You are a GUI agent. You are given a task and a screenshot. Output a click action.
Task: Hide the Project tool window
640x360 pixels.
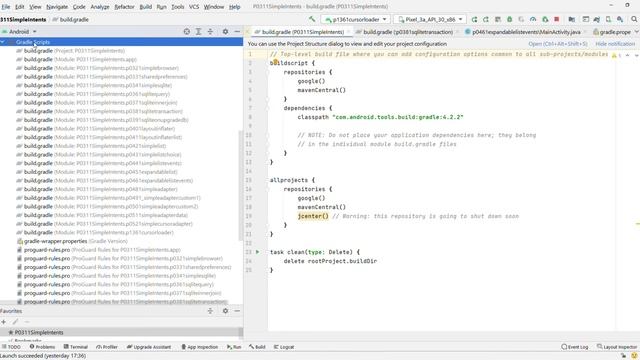pos(237,31)
